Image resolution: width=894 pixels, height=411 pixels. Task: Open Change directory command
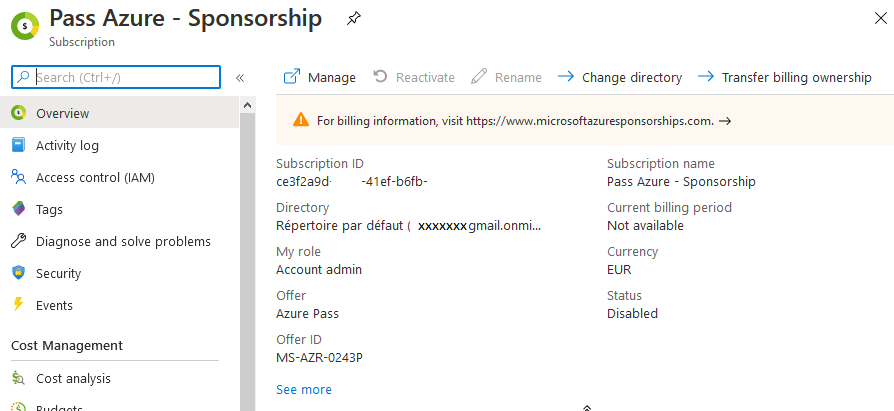[x=632, y=78]
